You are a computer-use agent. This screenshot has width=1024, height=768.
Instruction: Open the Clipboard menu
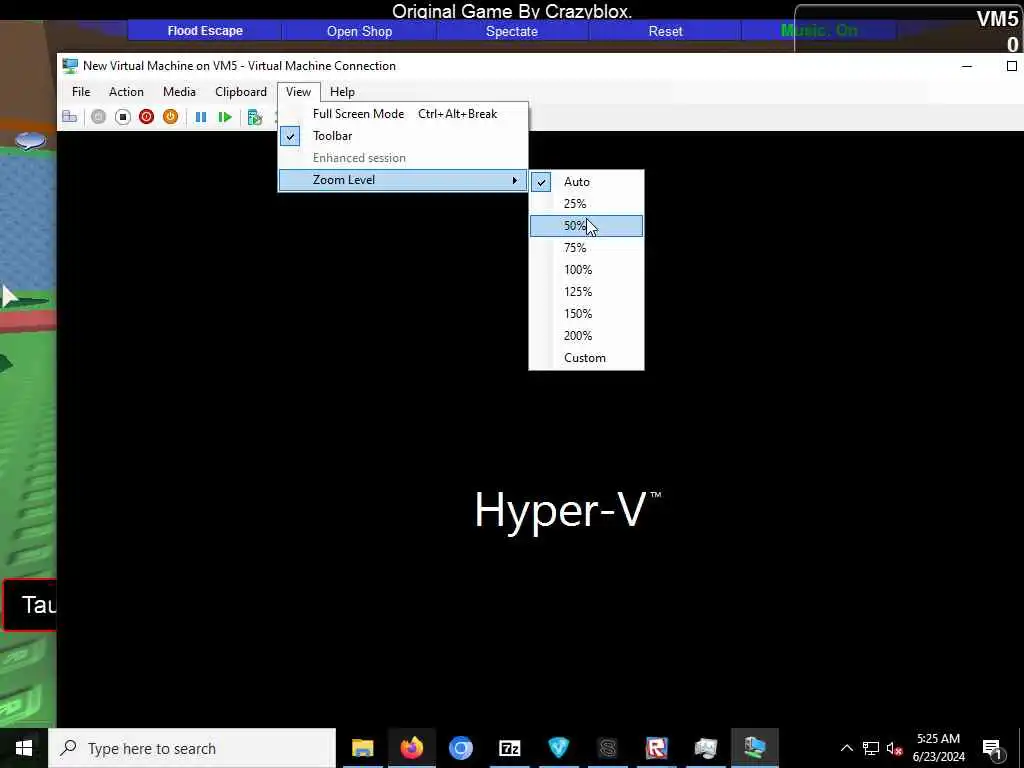(x=241, y=91)
